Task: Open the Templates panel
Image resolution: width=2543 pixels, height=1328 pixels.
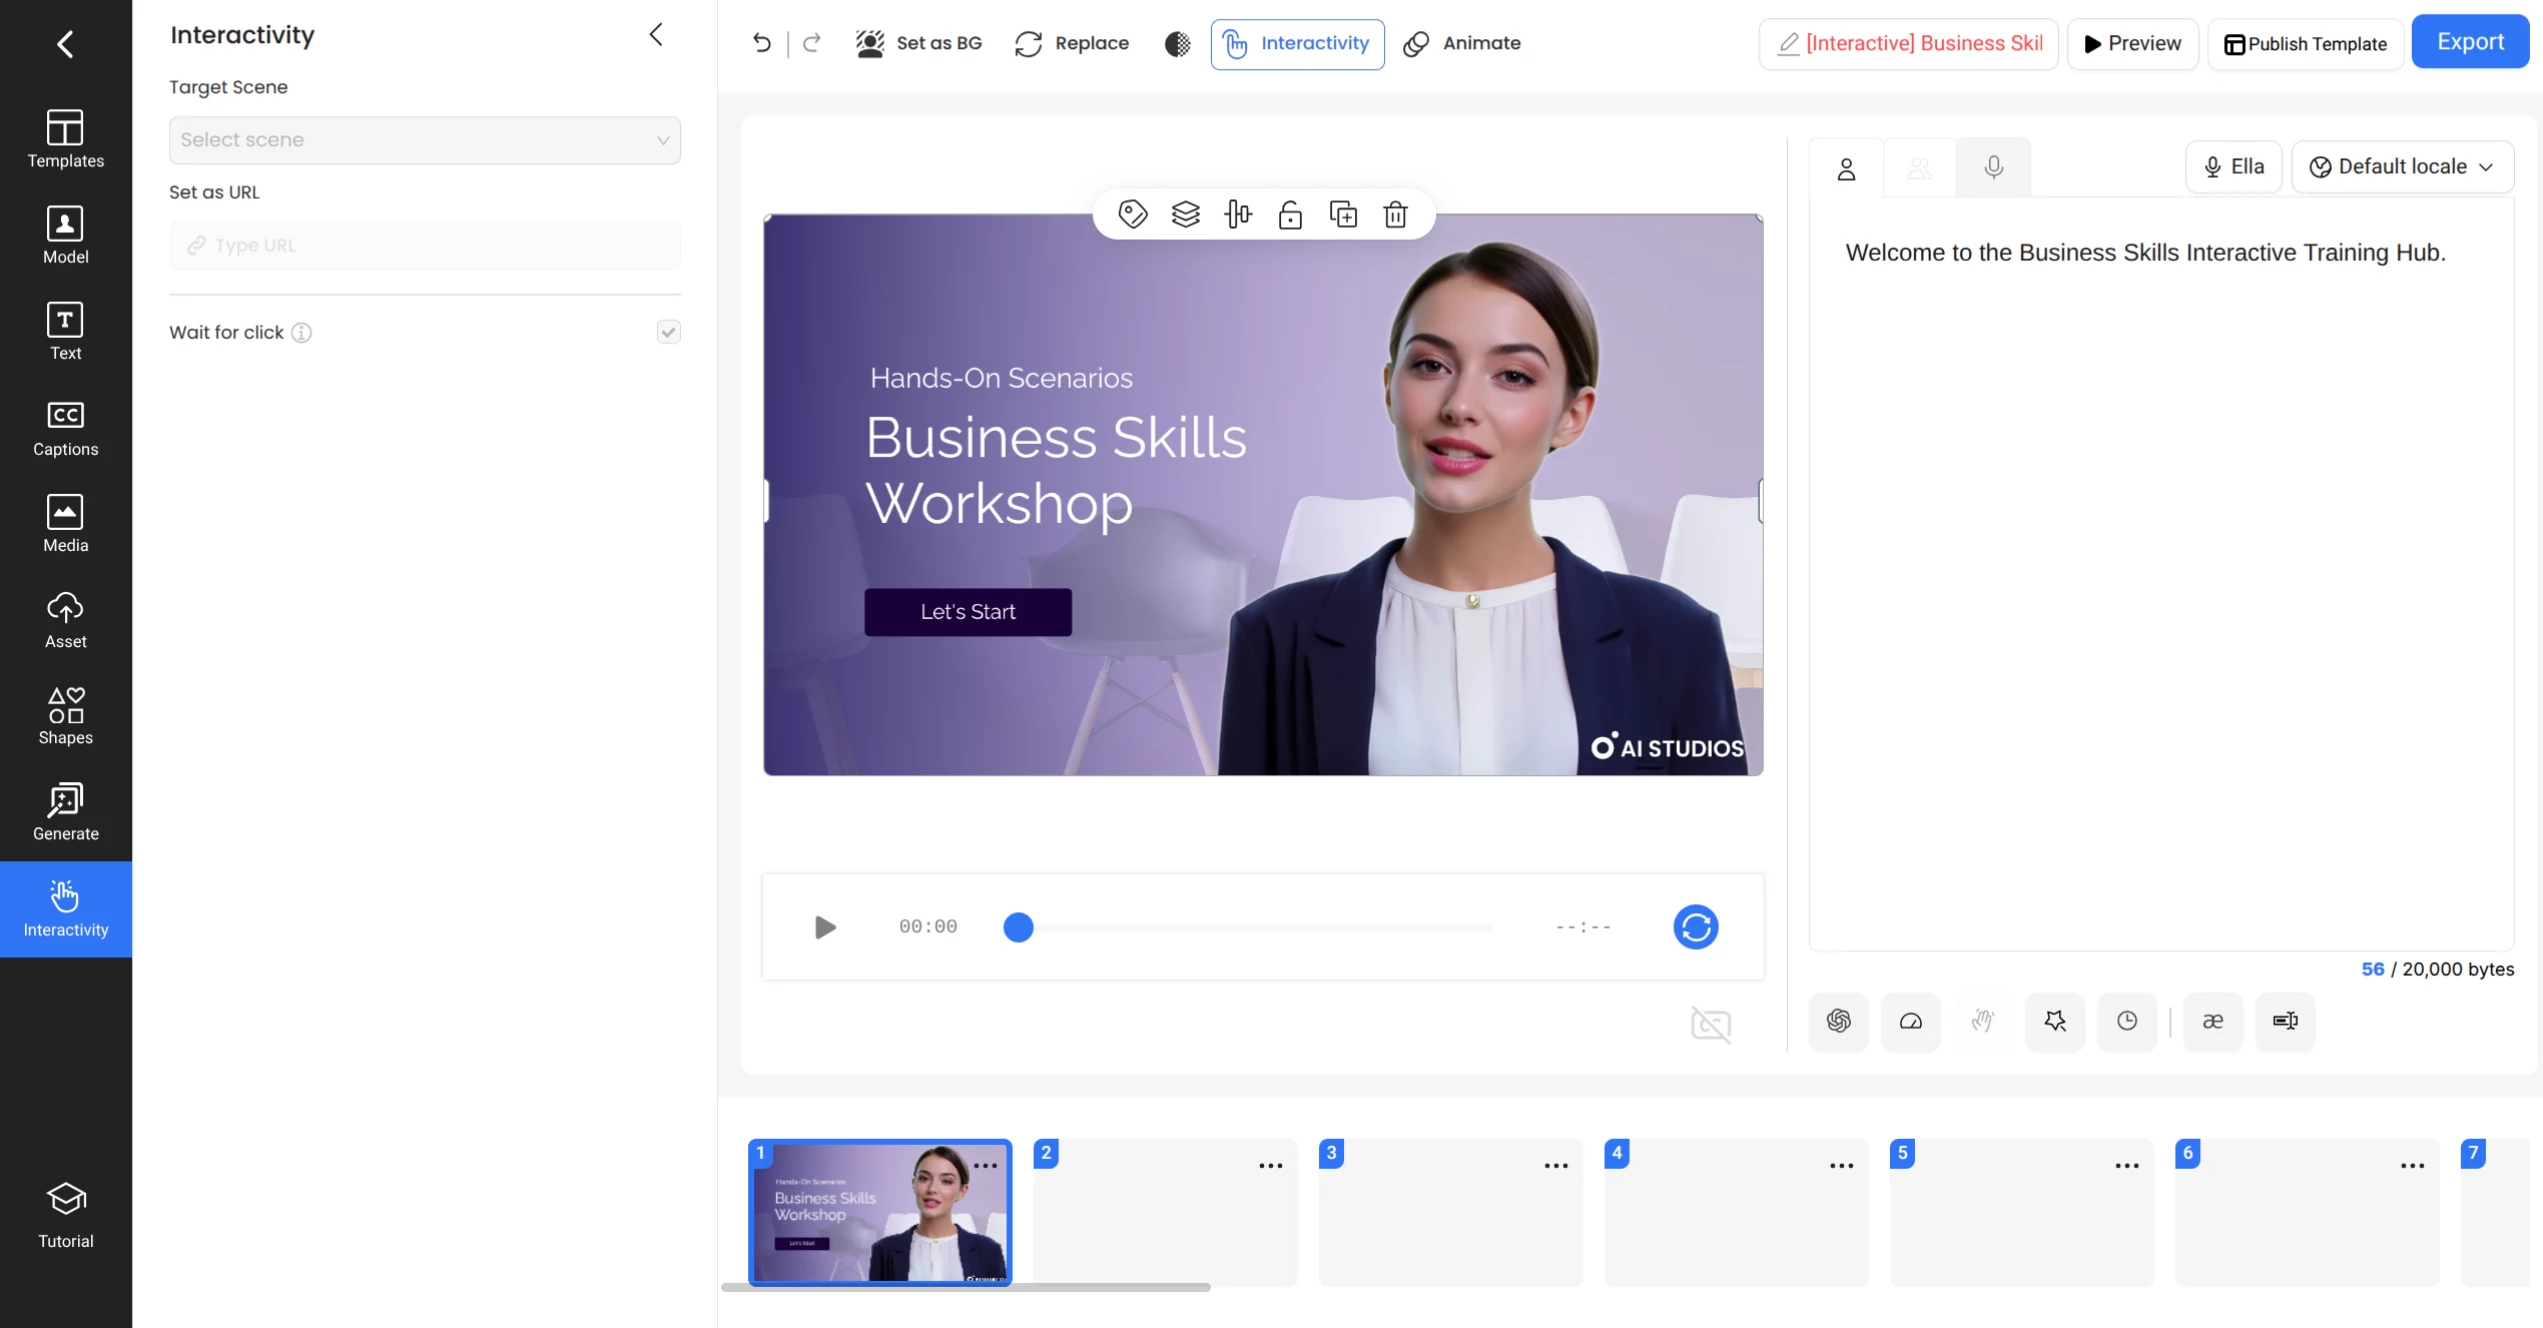Action: (x=65, y=140)
